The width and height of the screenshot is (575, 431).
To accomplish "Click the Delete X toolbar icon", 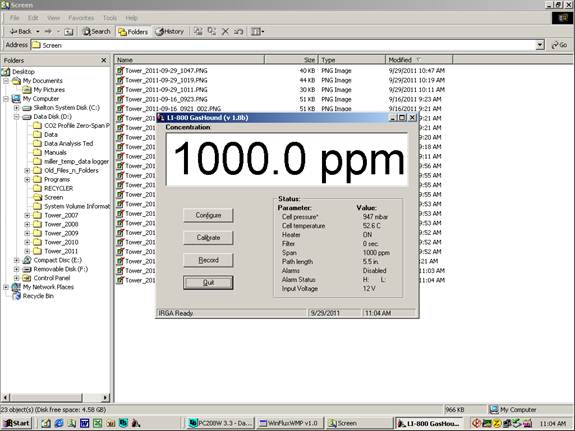I will click(225, 32).
